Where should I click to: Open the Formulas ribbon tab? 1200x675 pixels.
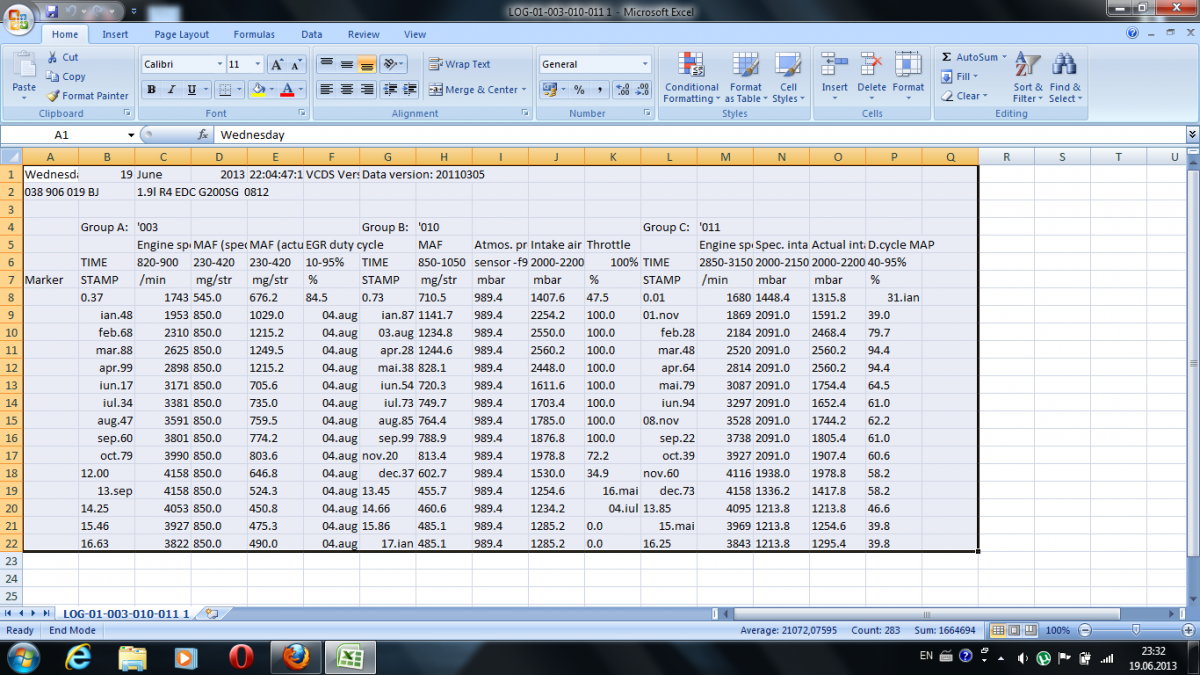click(x=254, y=34)
